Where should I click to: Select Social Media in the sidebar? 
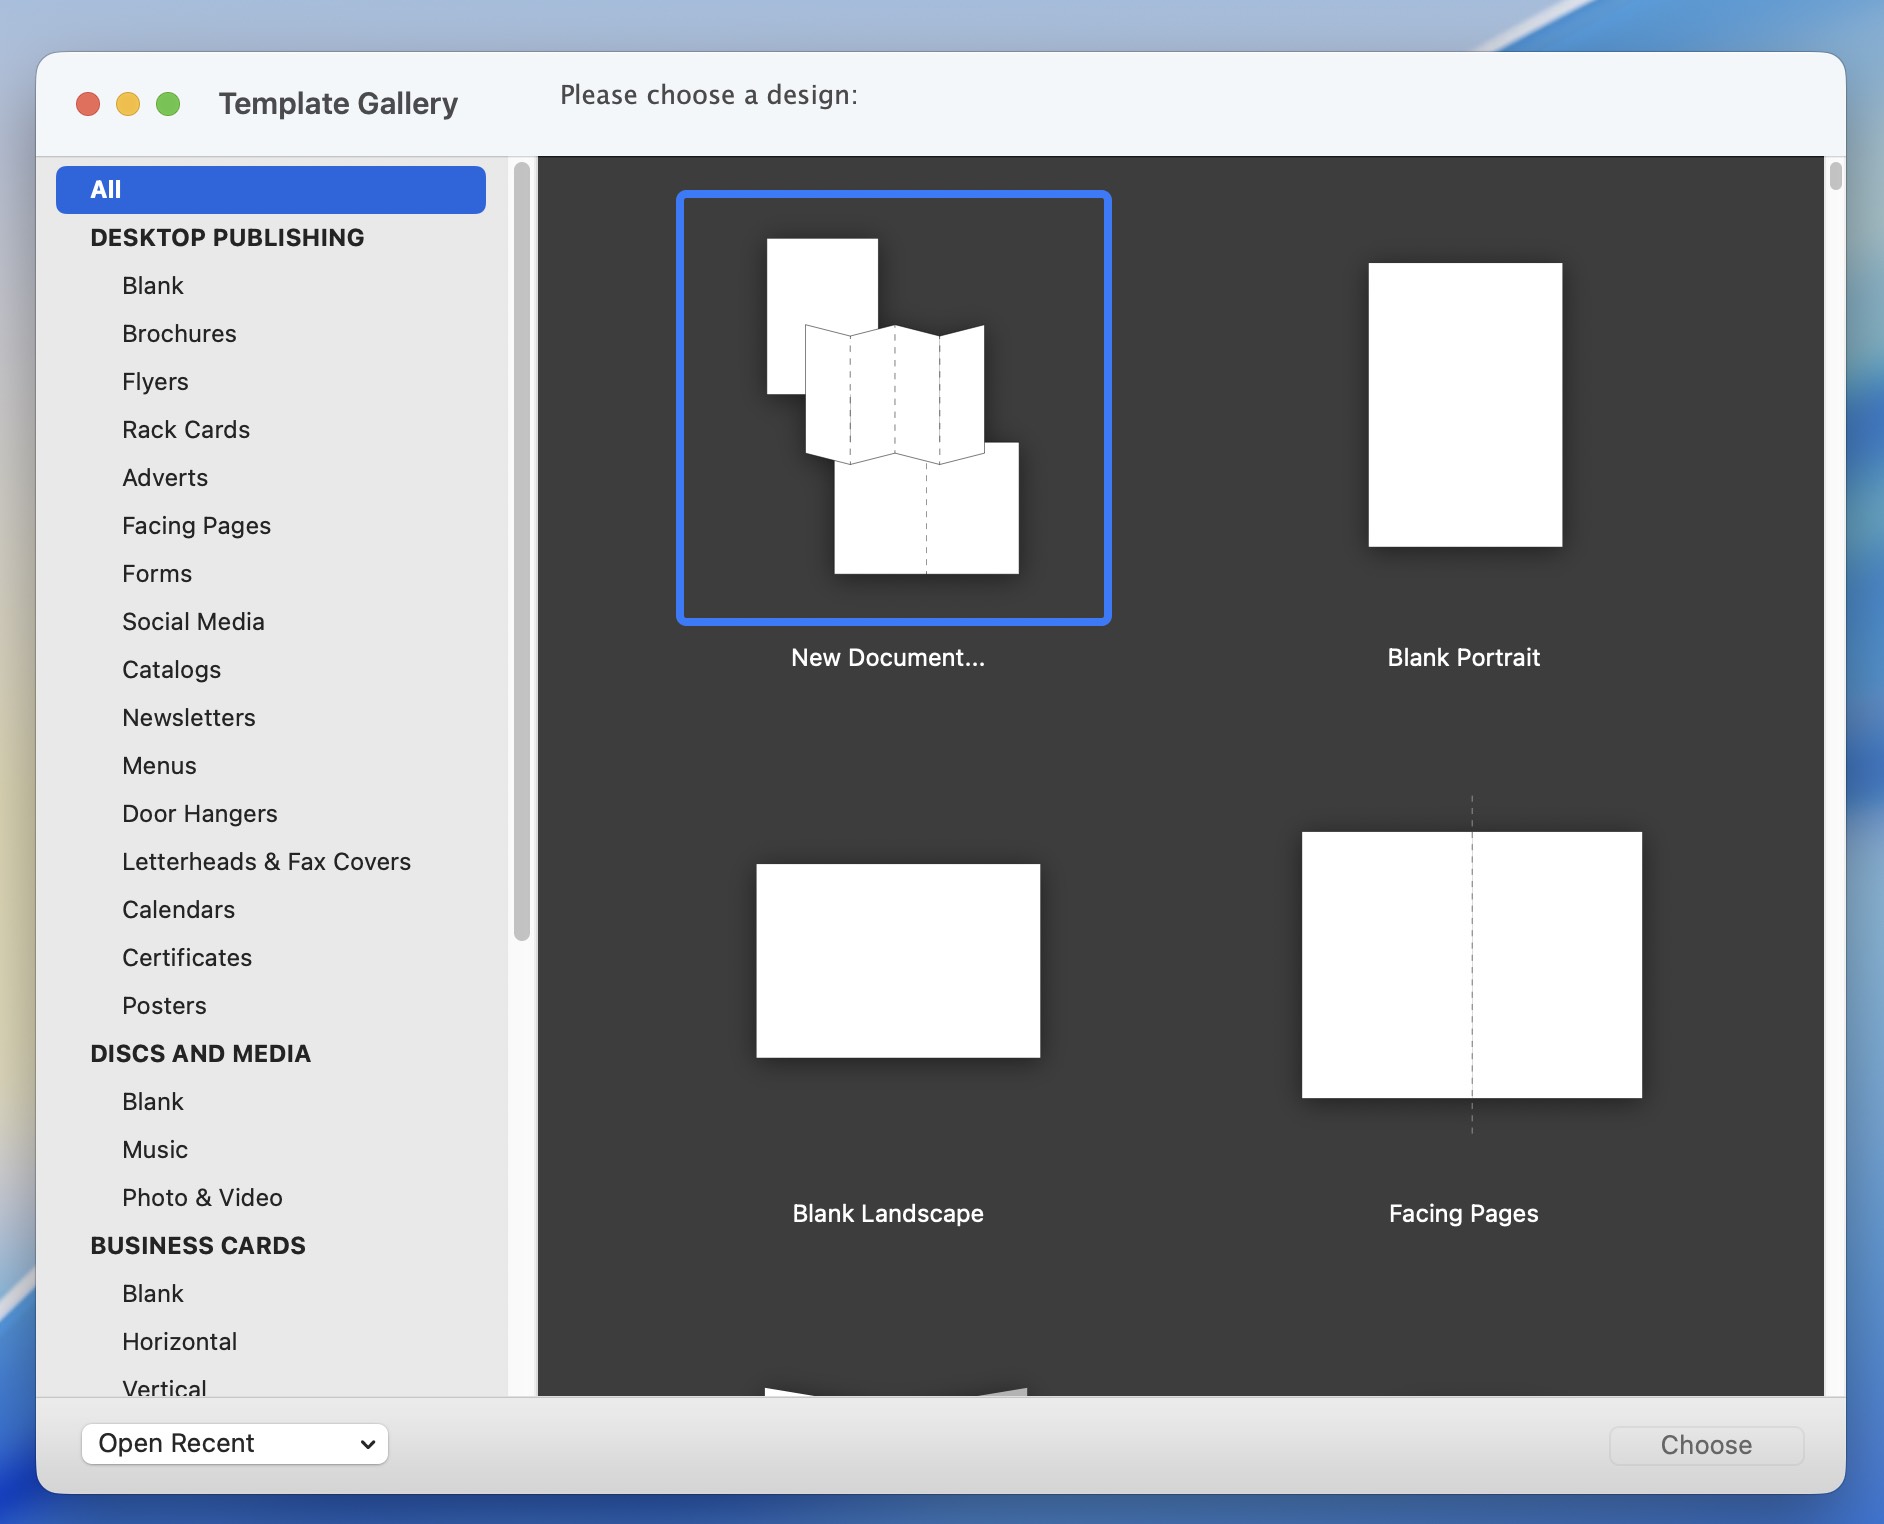click(193, 622)
